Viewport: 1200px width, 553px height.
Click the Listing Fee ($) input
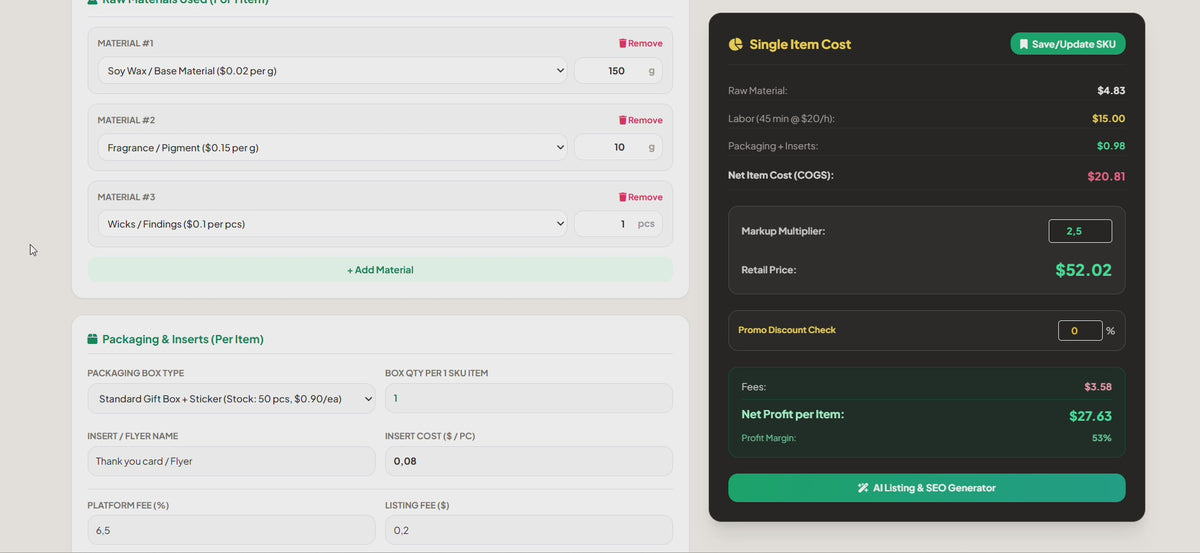point(529,530)
